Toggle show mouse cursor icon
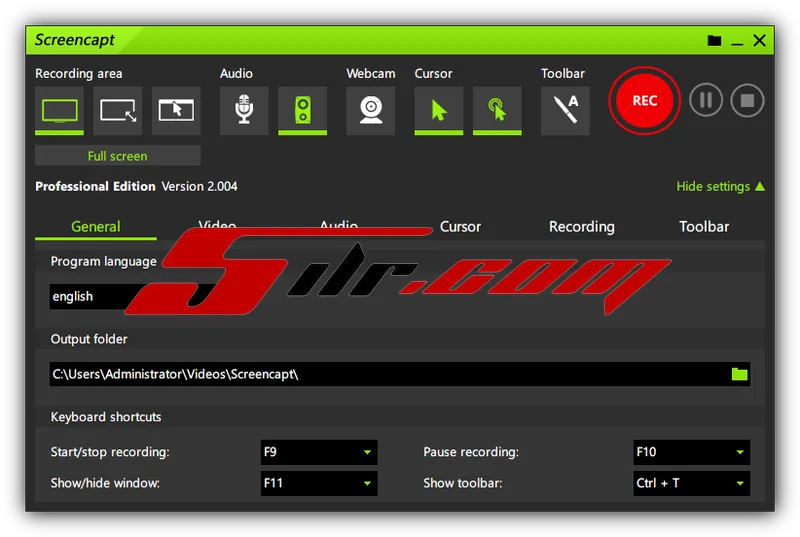The width and height of the screenshot is (800, 537). pyautogui.click(x=439, y=110)
